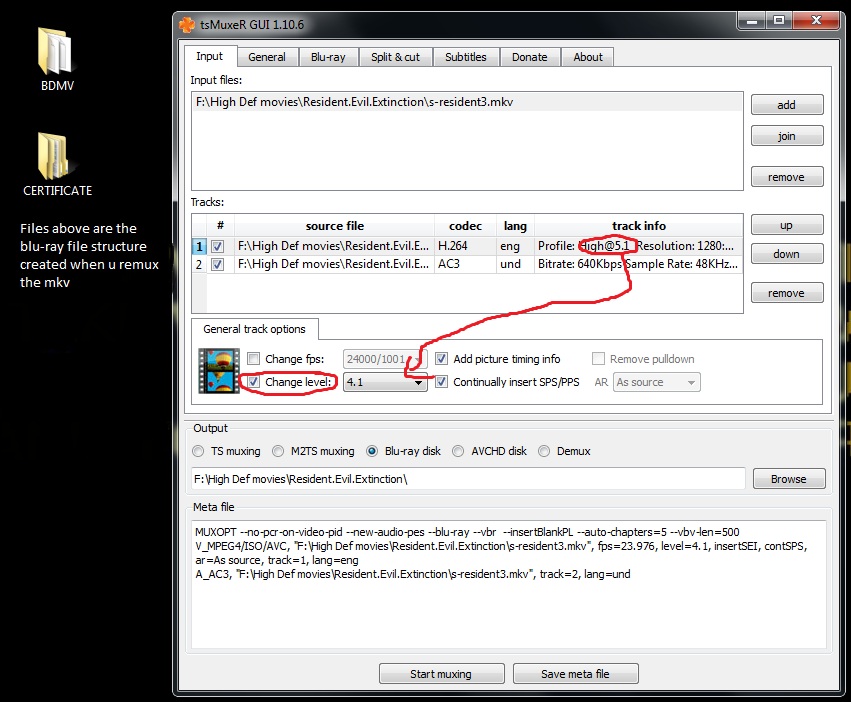
Task: Click inside the Meta file text area
Action: pyautogui.click(x=509, y=584)
